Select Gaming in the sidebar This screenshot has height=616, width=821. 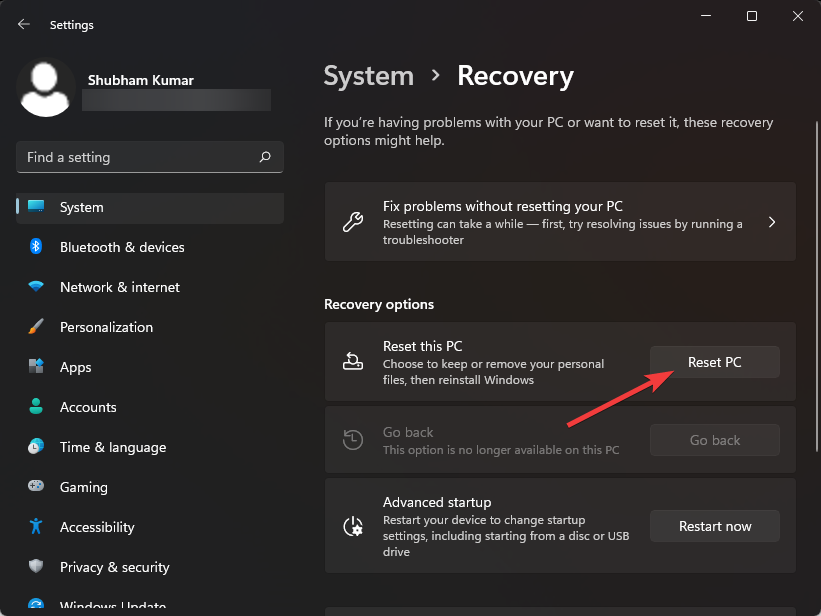150,487
